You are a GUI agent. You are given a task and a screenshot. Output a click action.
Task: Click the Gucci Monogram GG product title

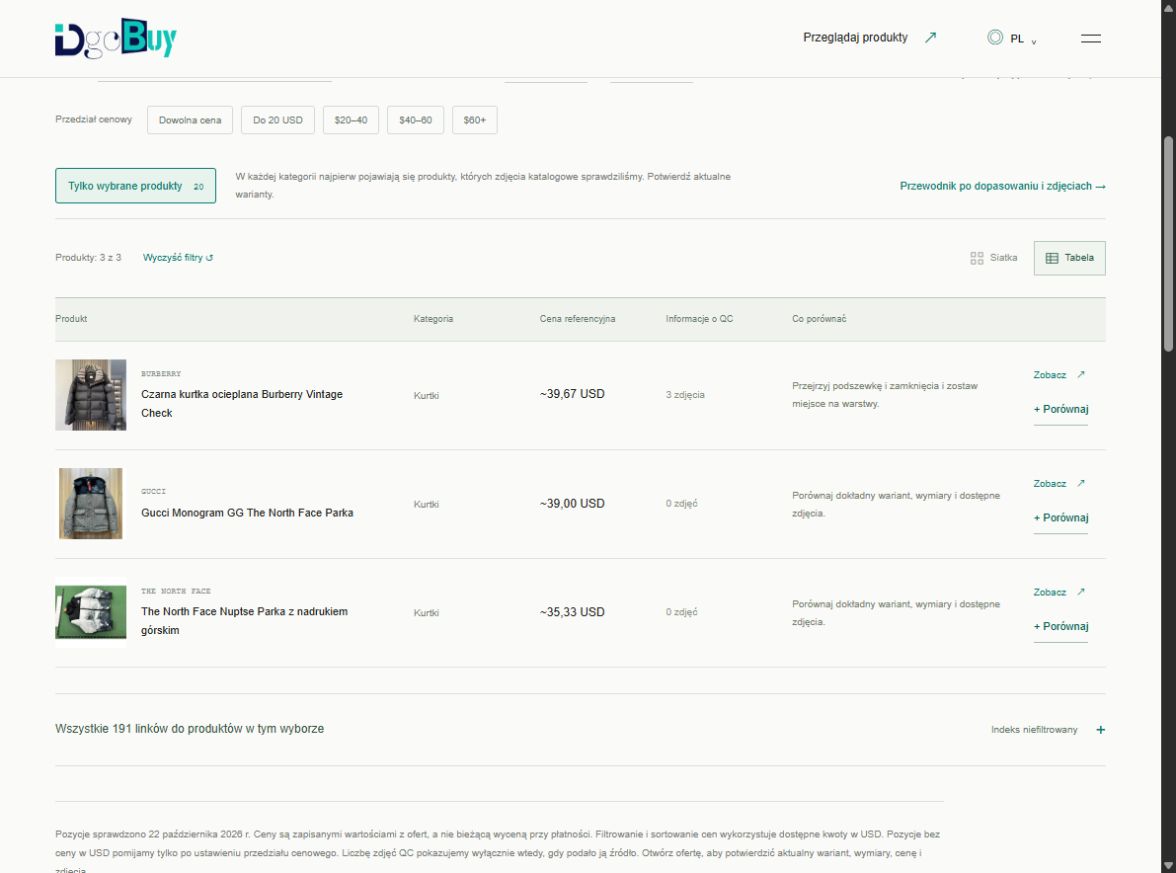(247, 513)
